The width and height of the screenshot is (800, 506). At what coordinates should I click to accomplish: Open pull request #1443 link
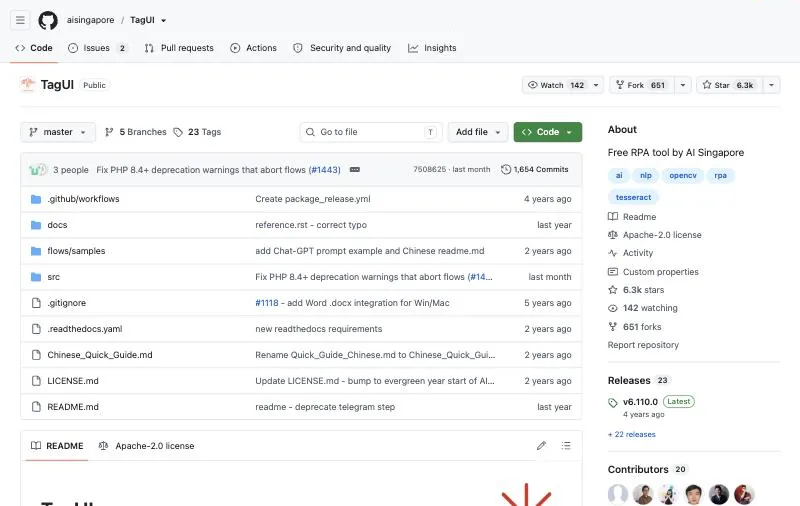point(324,170)
